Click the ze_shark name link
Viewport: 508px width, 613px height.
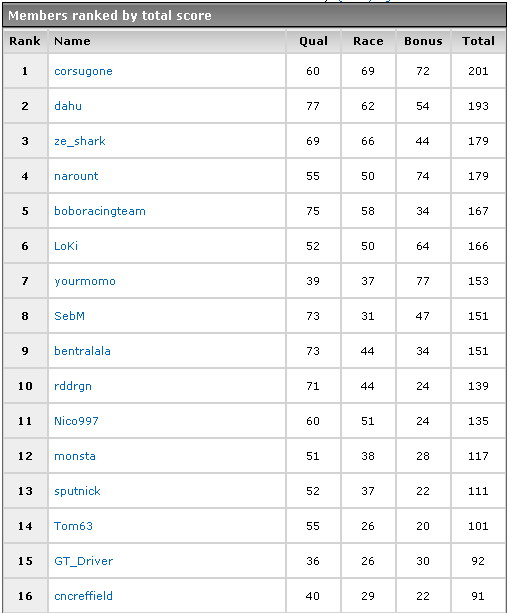pyautogui.click(x=80, y=141)
